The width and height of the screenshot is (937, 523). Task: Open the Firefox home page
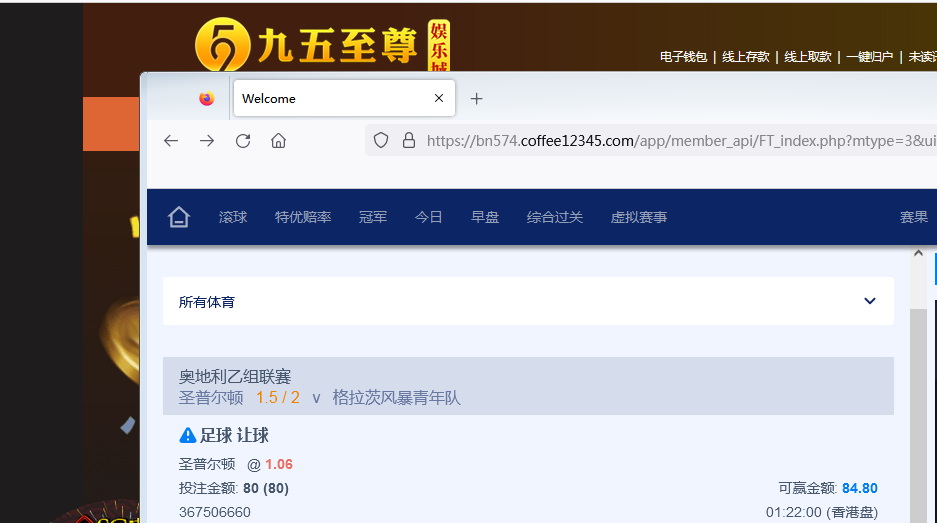click(x=278, y=140)
